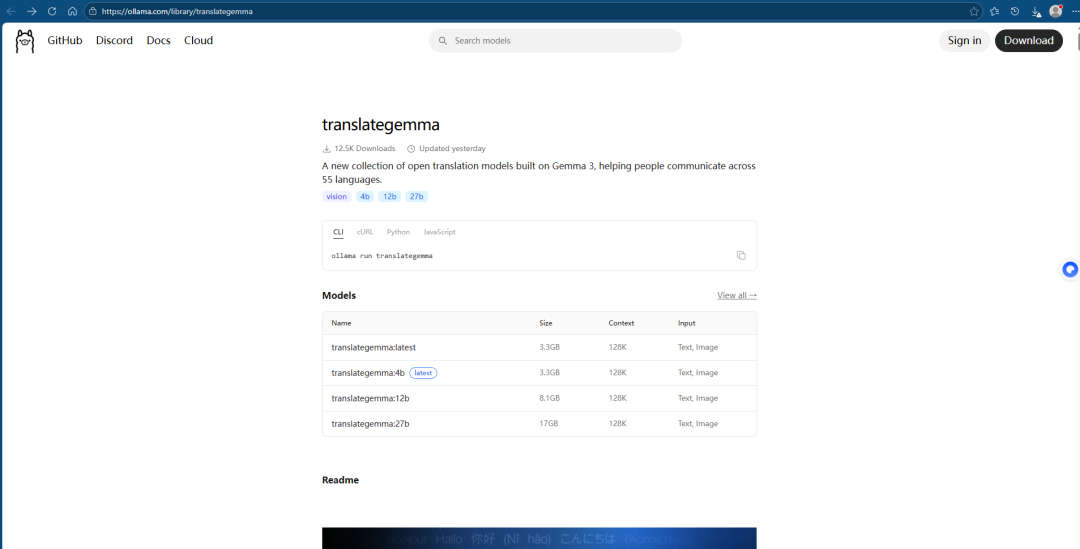This screenshot has height=549, width=1080.
Task: Open the Cloud link in header
Action: (198, 41)
